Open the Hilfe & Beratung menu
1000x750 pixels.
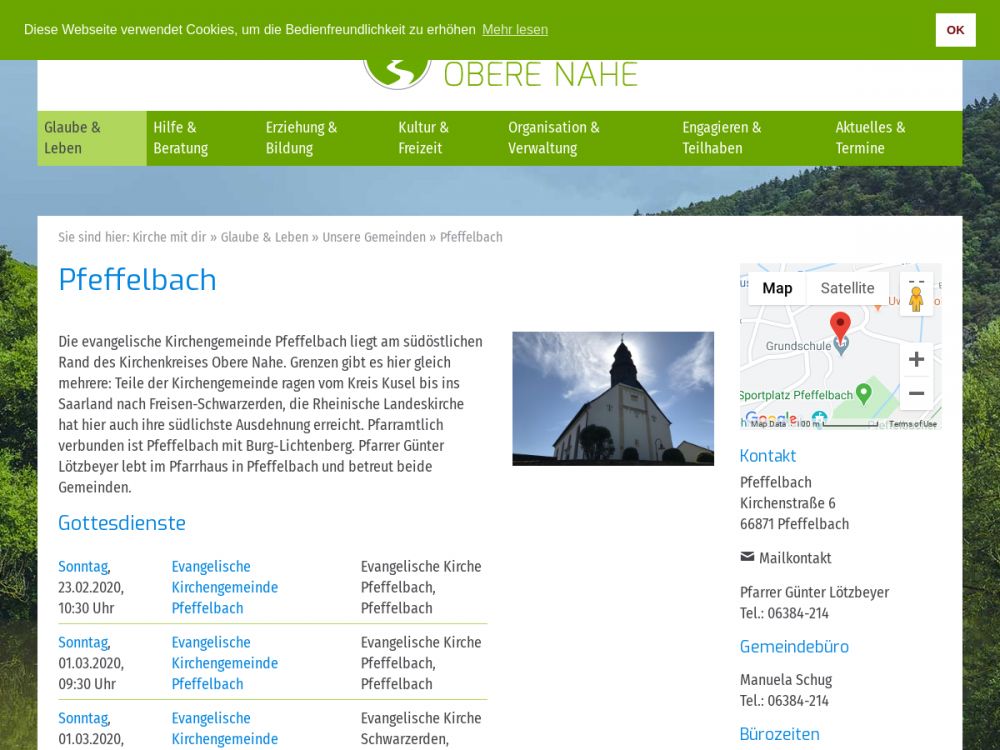click(181, 138)
